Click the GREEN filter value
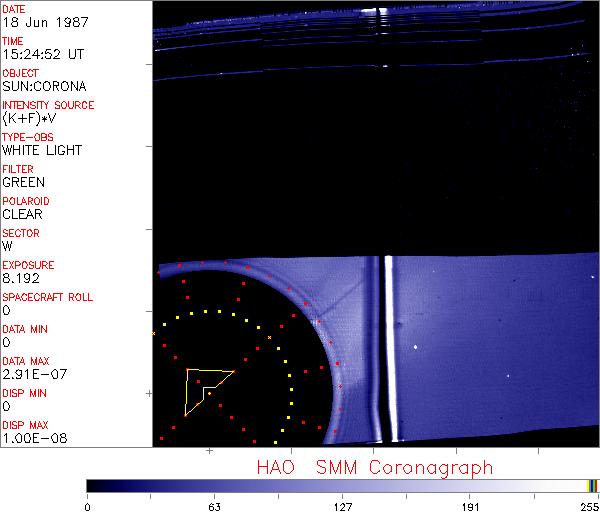The width and height of the screenshot is (600, 512). (23, 182)
